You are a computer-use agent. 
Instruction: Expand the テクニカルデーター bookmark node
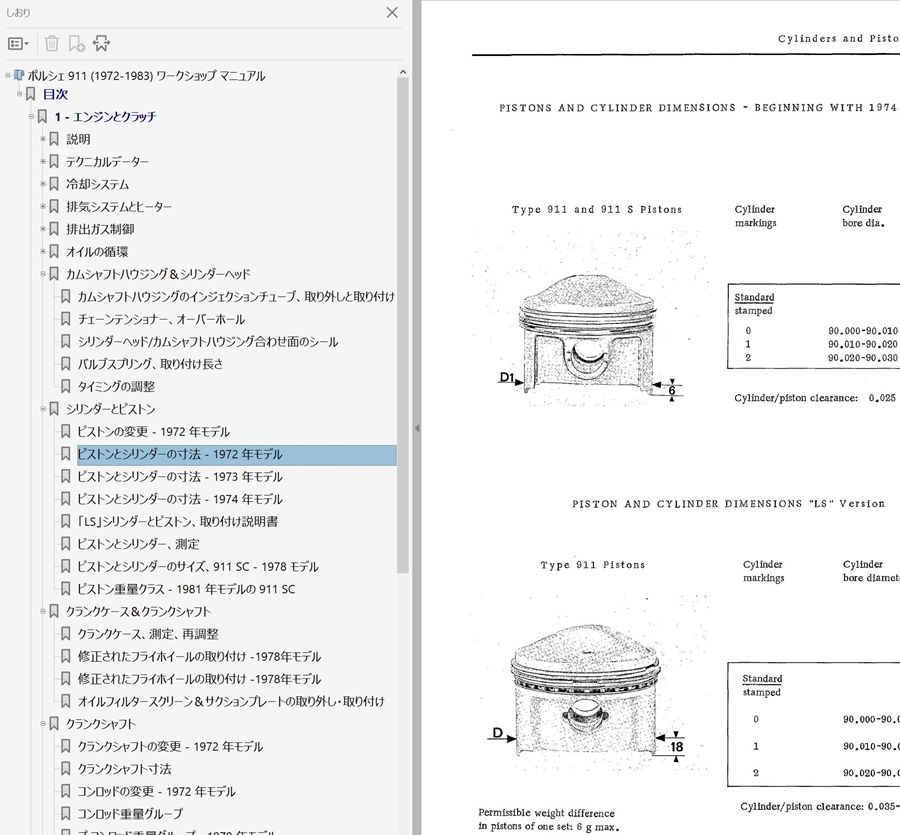pyautogui.click(x=42, y=162)
